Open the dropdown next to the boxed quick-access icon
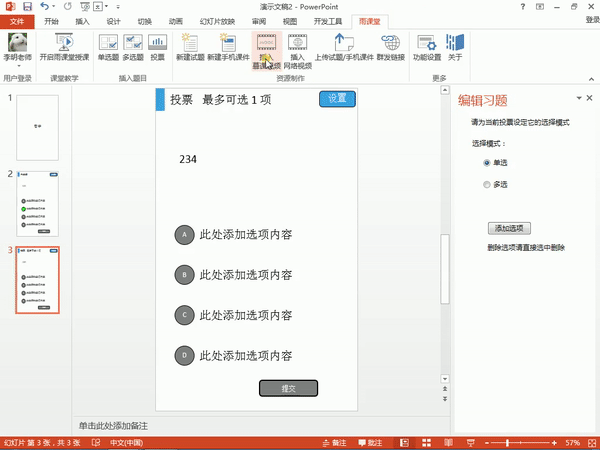600x450 pixels. tap(106, 7)
